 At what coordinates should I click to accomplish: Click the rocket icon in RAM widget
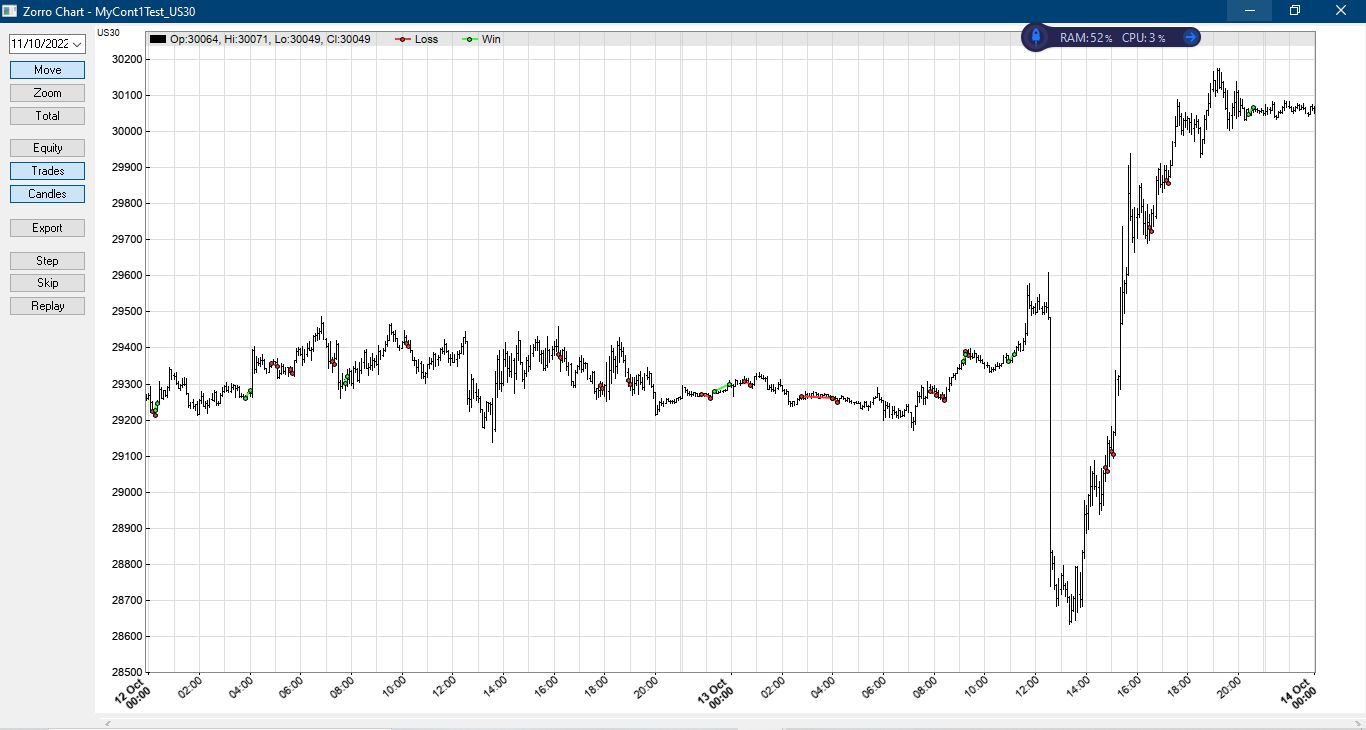pyautogui.click(x=1036, y=37)
